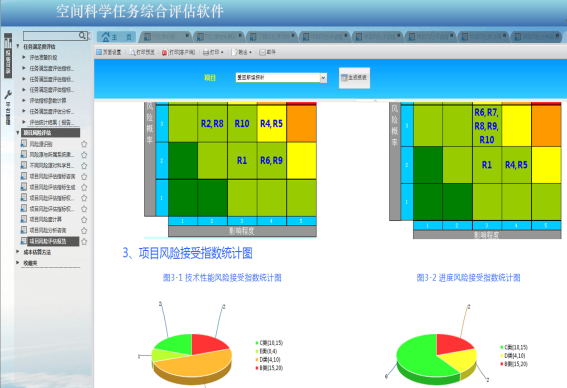Click the document icon beside 项目风险值计算
This screenshot has width=567, height=388.
(x=24, y=219)
